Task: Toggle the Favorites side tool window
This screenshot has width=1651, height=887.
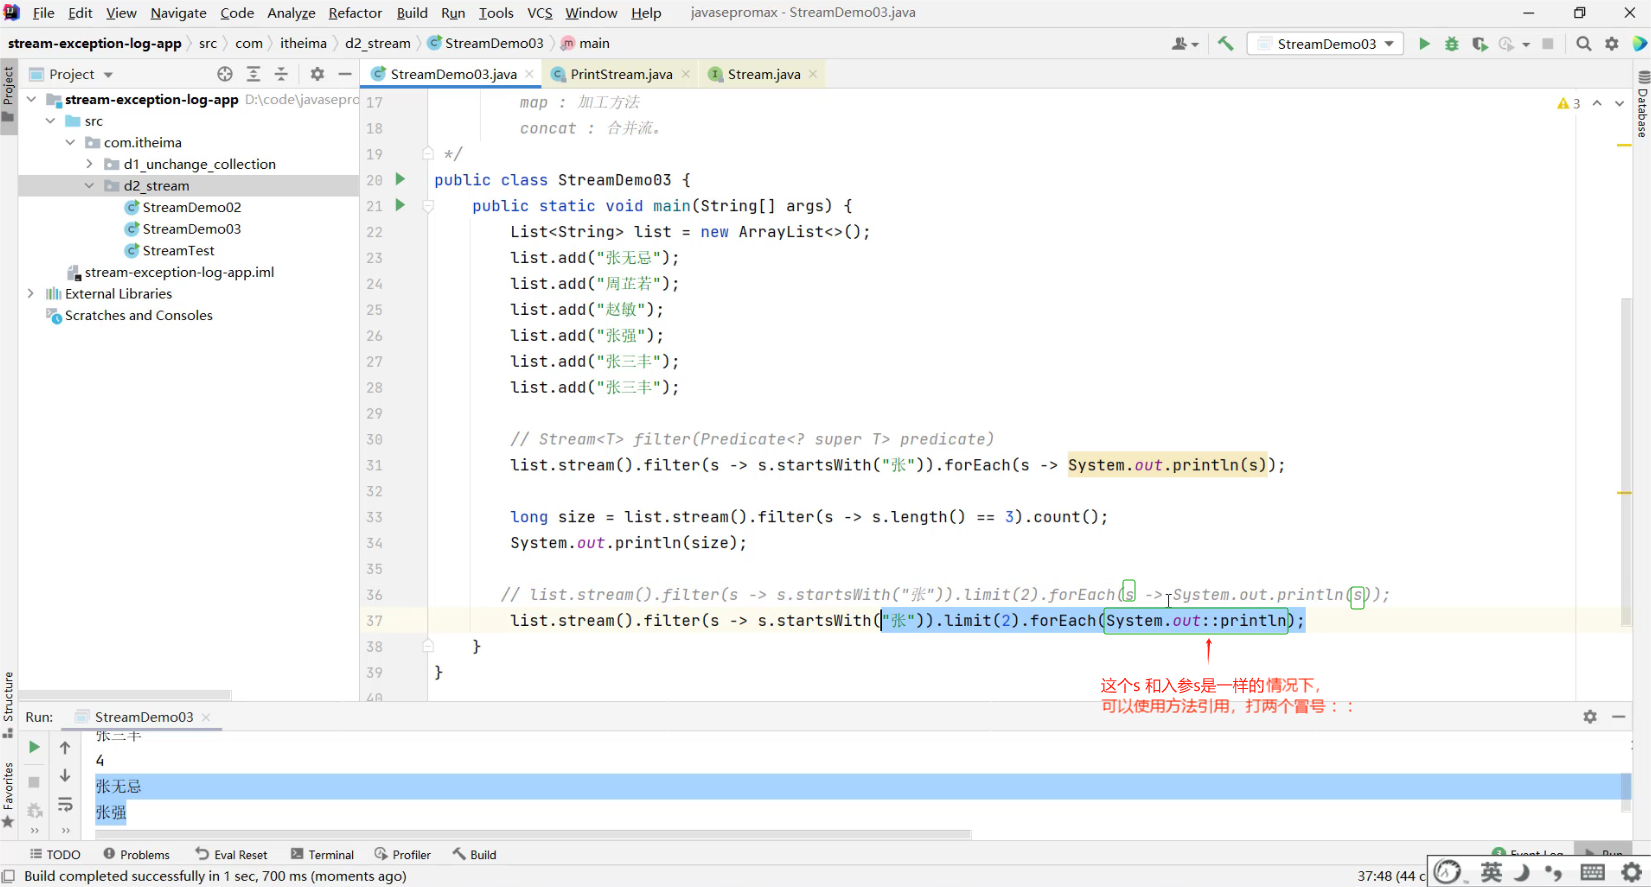Action: coord(9,794)
